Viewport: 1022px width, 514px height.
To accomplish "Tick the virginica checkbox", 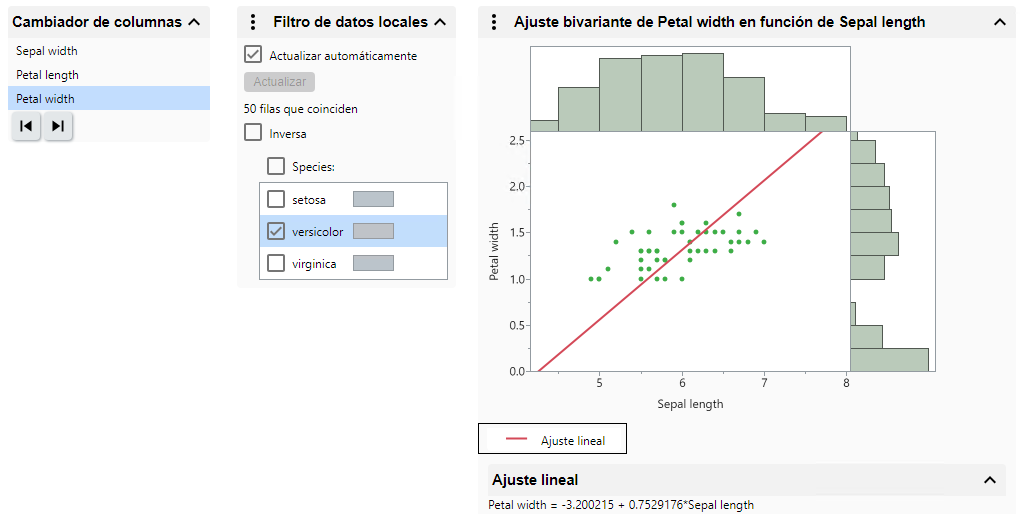I will 276,264.
